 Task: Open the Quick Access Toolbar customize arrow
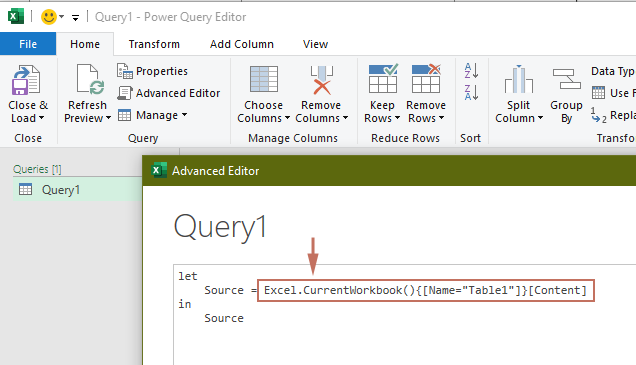pyautogui.click(x=75, y=17)
